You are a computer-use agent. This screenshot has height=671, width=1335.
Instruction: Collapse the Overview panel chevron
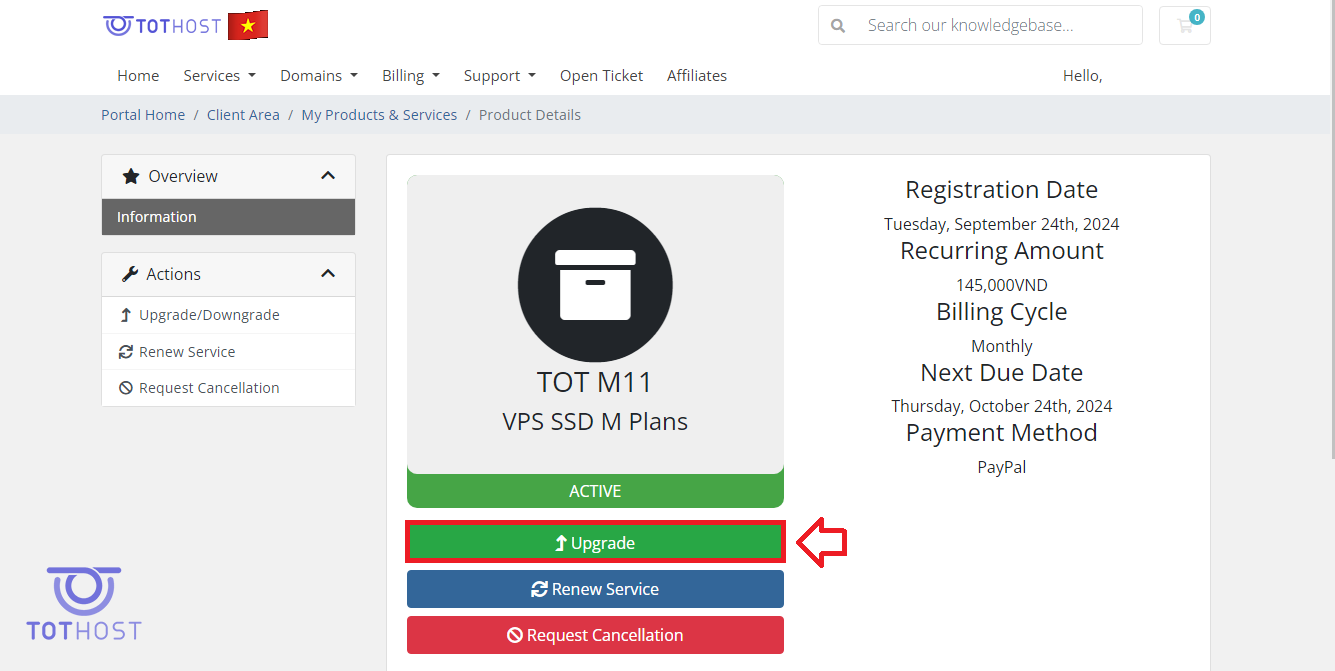click(x=327, y=176)
